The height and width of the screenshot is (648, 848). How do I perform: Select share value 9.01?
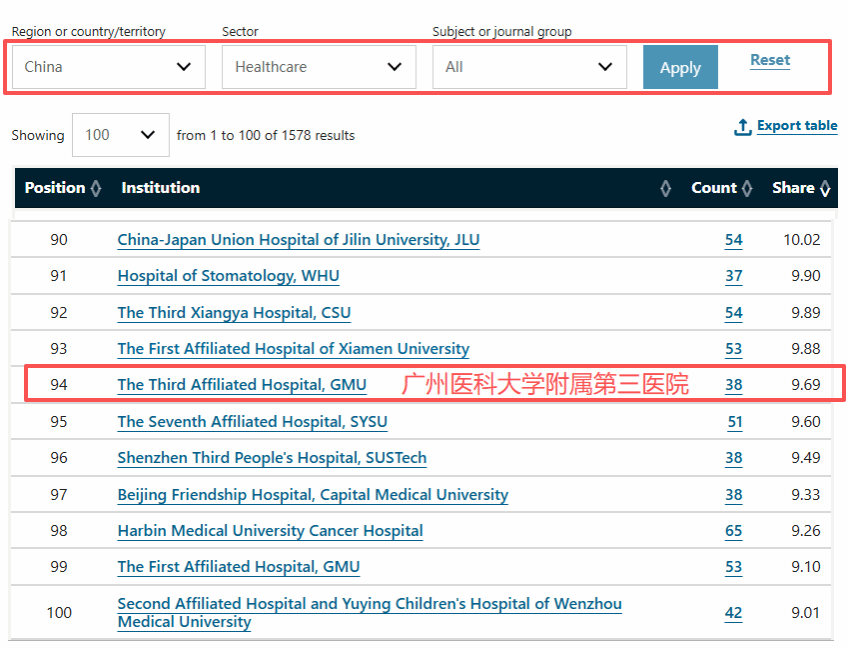(x=806, y=613)
